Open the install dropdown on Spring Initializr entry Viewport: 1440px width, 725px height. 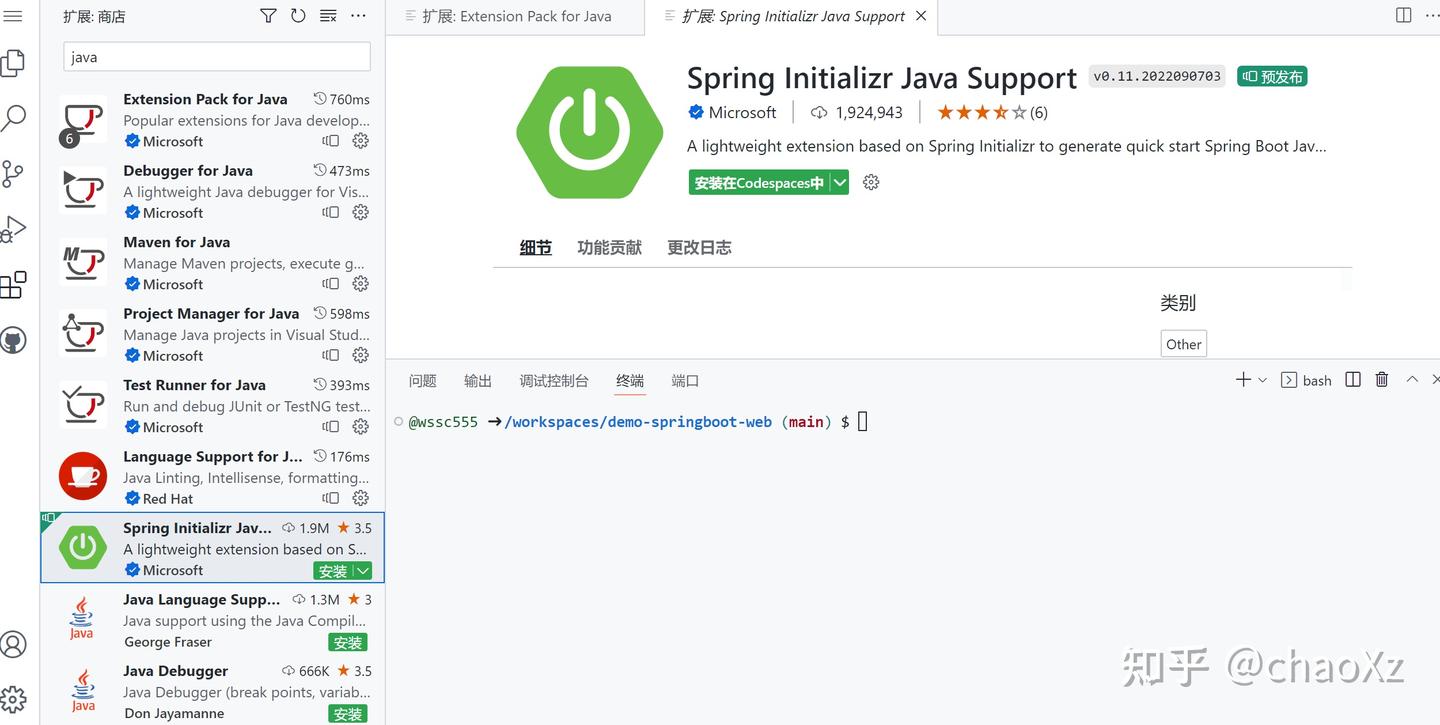[x=363, y=570]
